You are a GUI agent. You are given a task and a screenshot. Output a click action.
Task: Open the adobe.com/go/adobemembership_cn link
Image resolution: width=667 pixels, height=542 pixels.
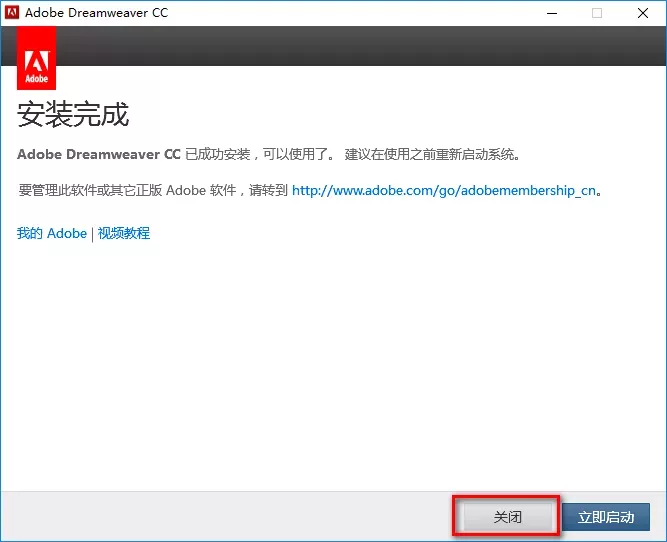tap(445, 190)
